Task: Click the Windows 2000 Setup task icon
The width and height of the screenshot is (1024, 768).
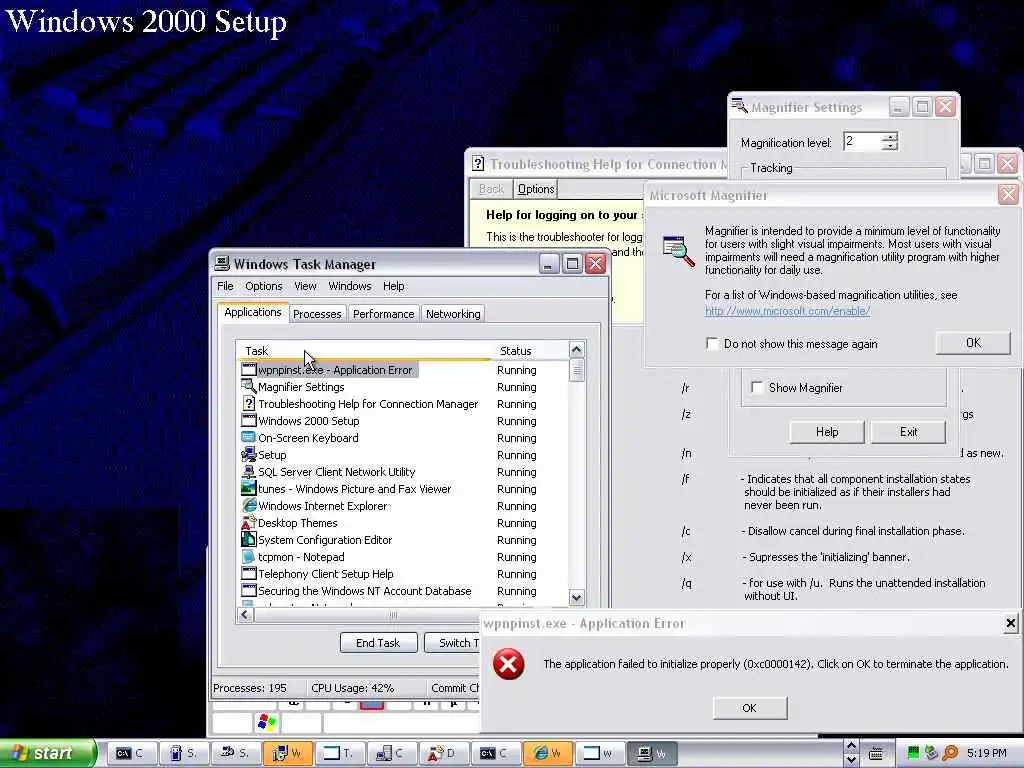Action: click(249, 421)
